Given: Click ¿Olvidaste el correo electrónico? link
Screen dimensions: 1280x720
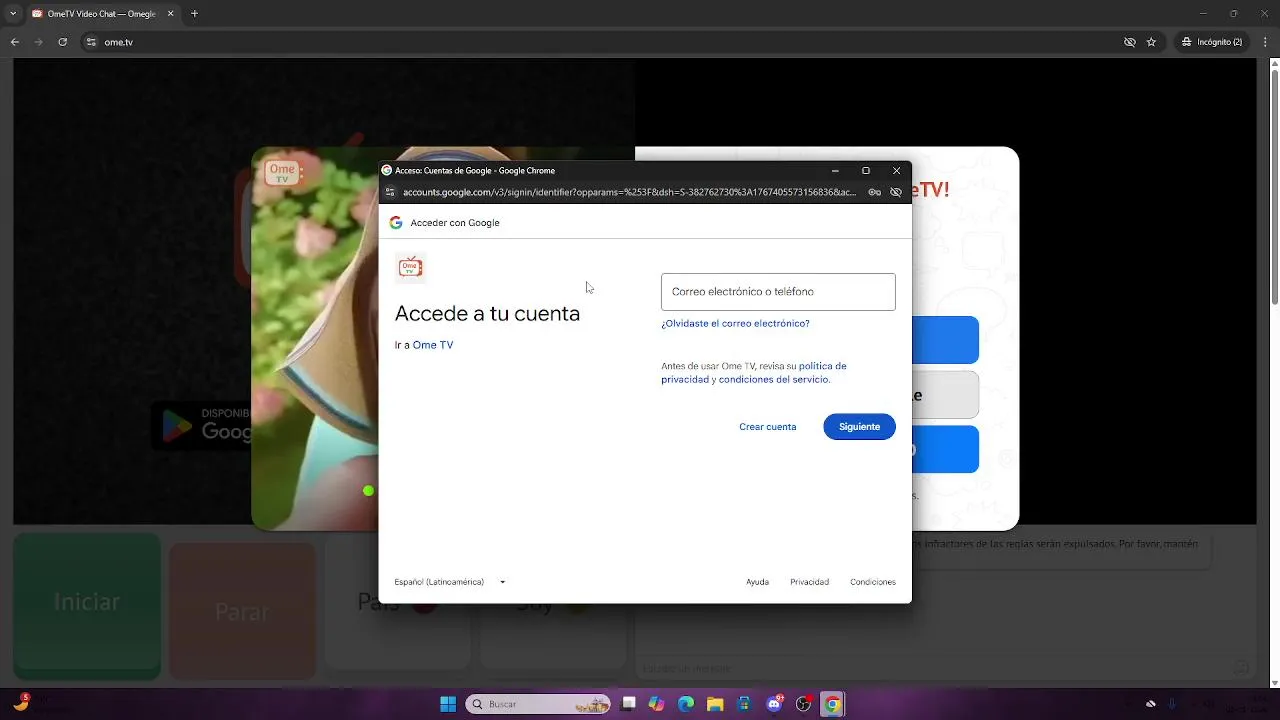Looking at the screenshot, I should click(735, 324).
